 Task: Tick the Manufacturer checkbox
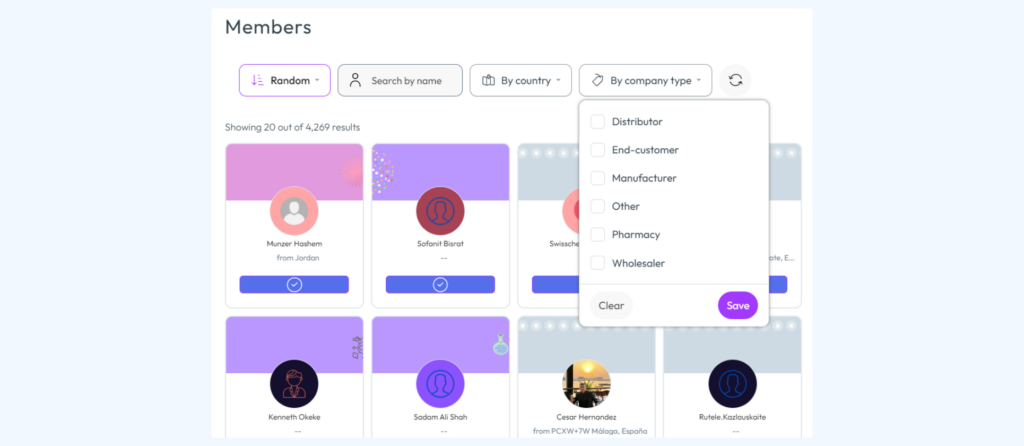[597, 178]
